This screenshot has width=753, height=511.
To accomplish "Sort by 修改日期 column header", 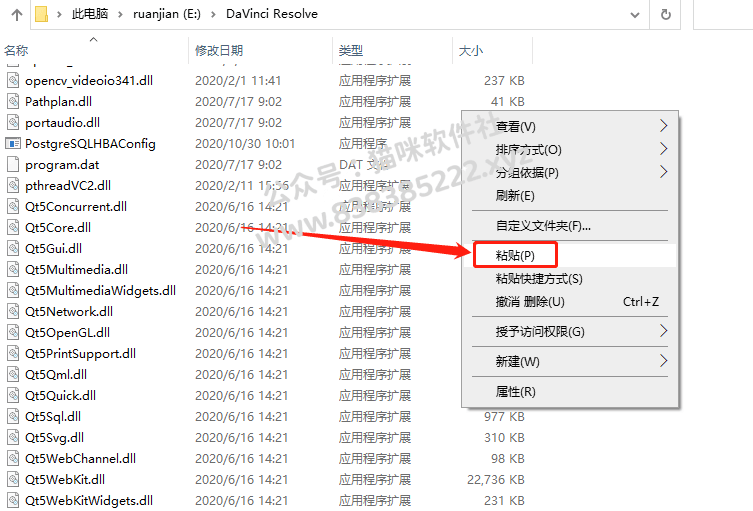I will [x=219, y=50].
